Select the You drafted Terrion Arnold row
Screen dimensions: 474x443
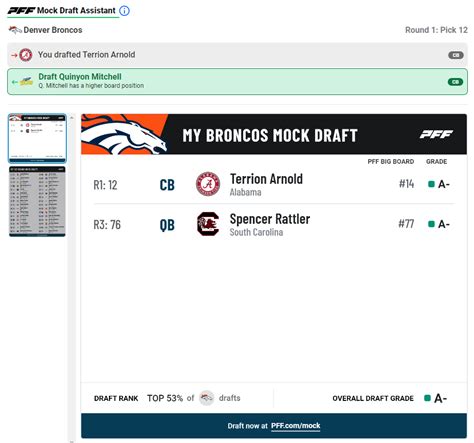(237, 55)
